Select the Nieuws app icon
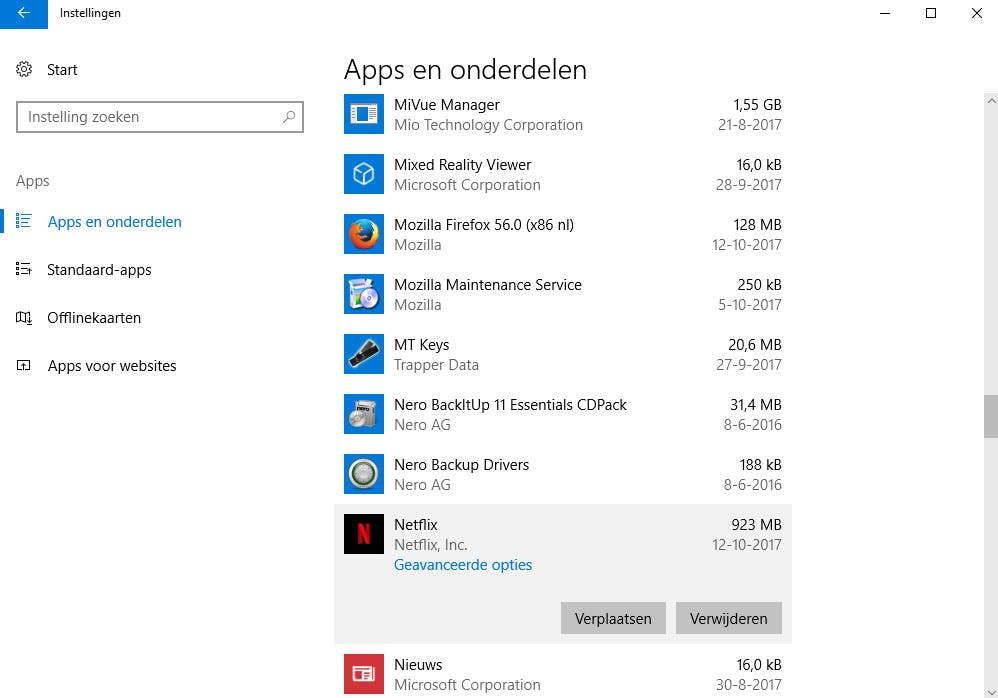 click(363, 674)
